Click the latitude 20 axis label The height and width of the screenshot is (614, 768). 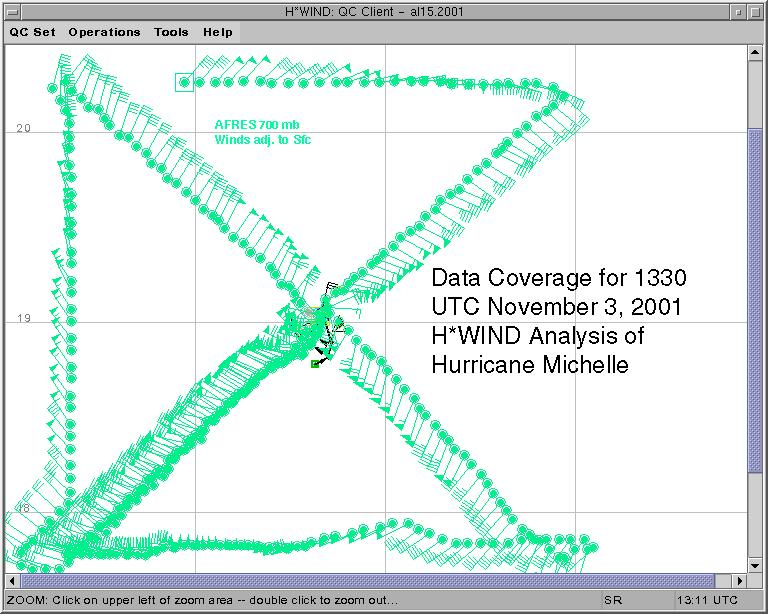click(23, 128)
